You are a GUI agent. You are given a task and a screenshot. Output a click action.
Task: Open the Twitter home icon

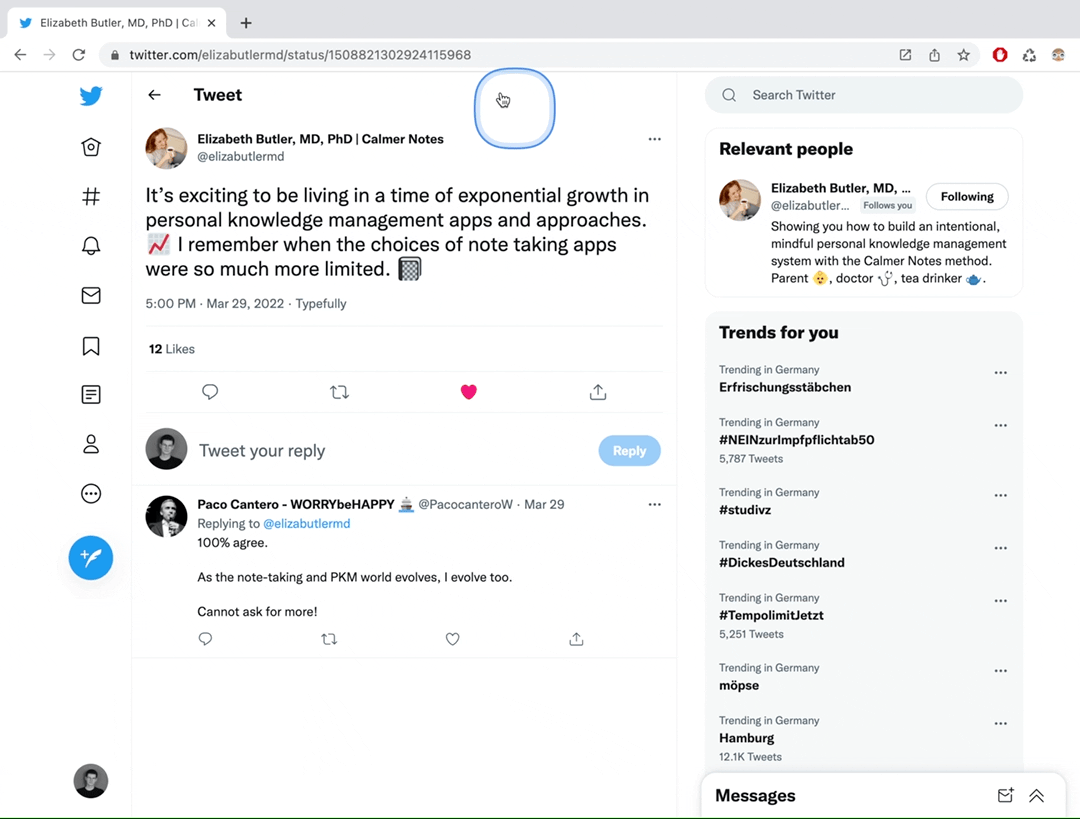(91, 147)
